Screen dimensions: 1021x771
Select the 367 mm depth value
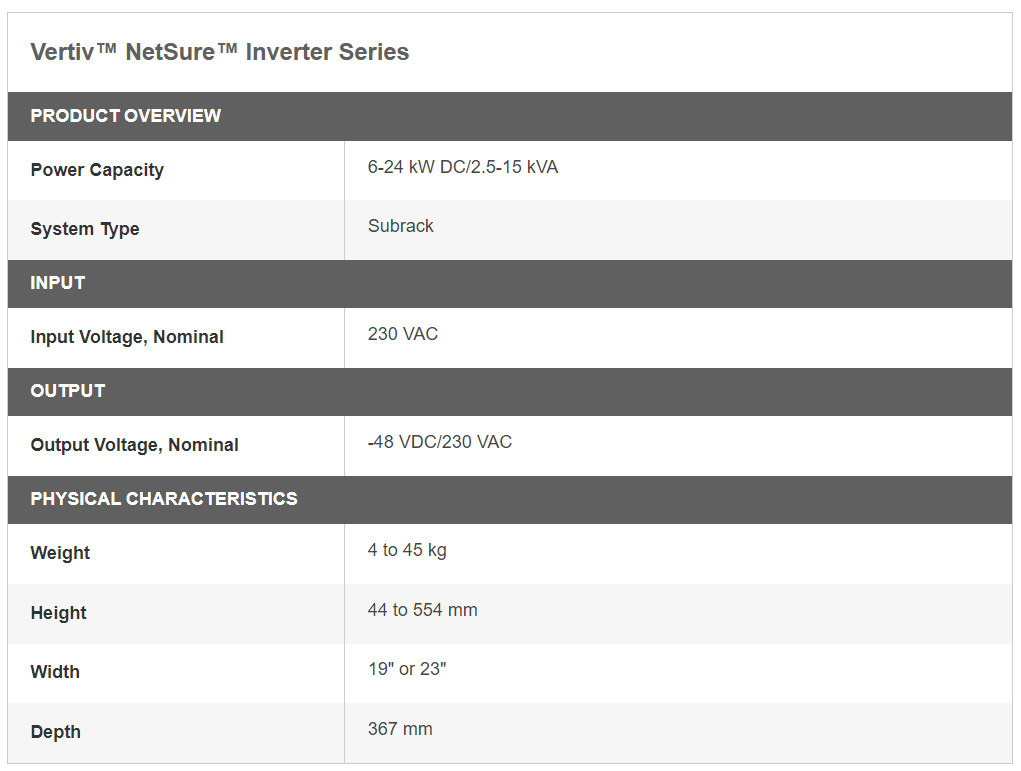pos(400,729)
